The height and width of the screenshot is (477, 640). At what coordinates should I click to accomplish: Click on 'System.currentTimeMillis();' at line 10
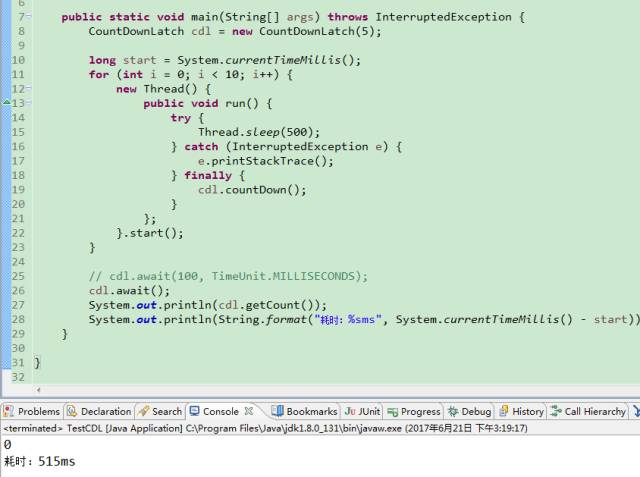coord(269,60)
